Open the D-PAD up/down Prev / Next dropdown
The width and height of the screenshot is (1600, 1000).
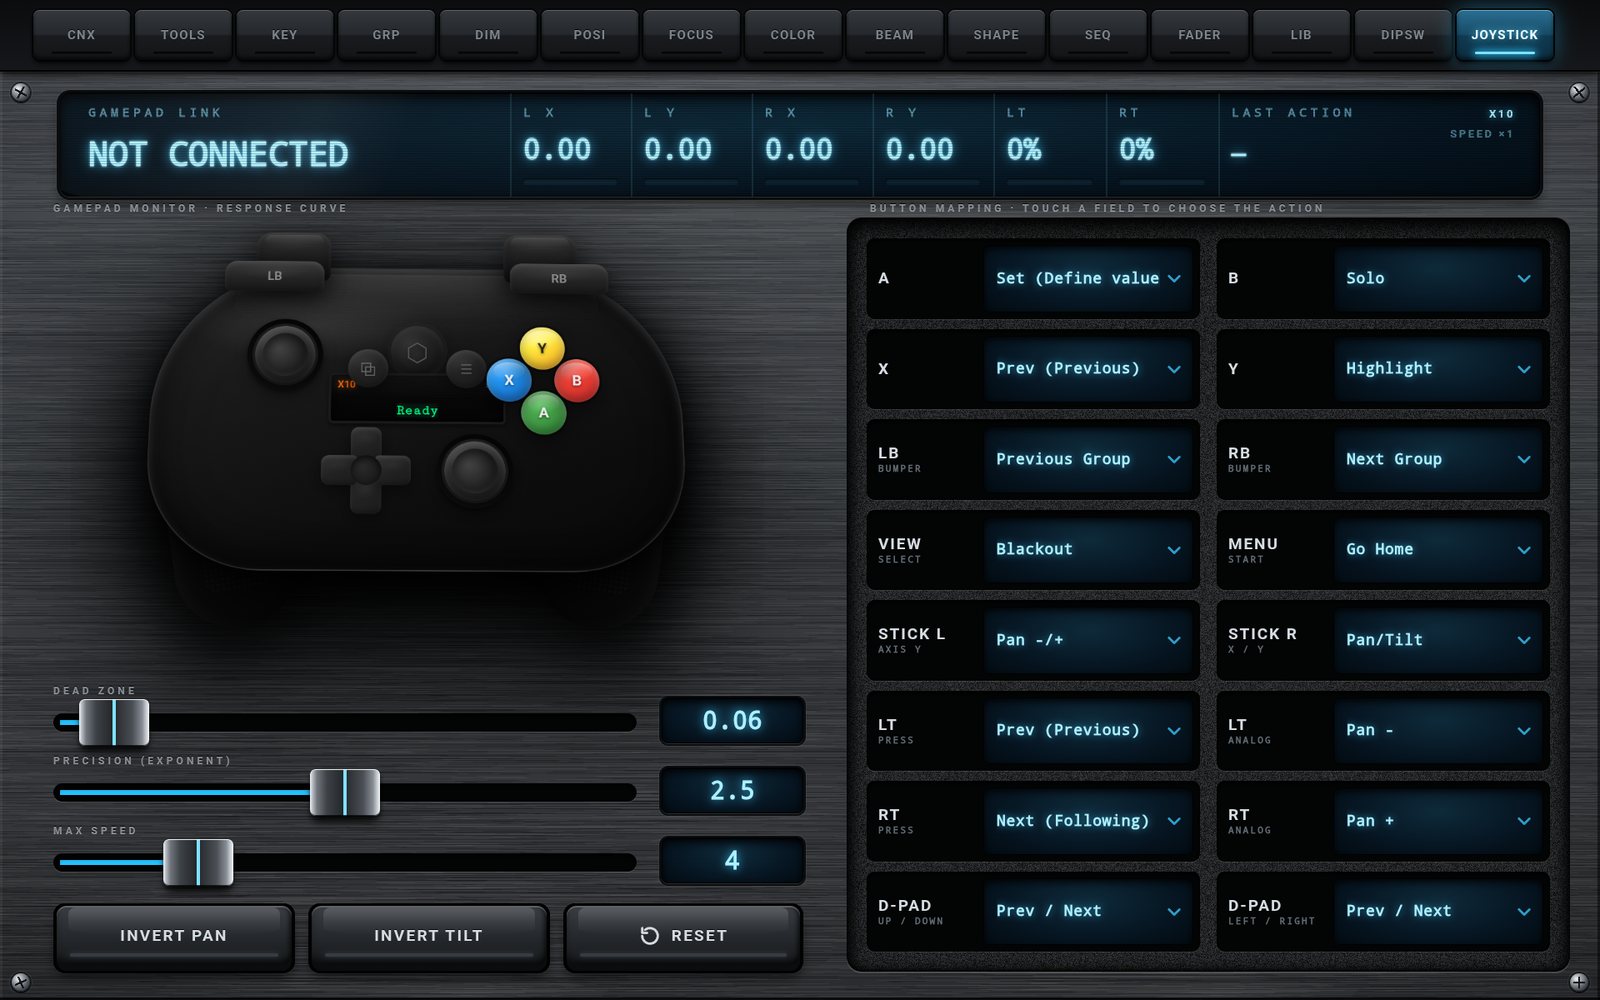(1090, 911)
